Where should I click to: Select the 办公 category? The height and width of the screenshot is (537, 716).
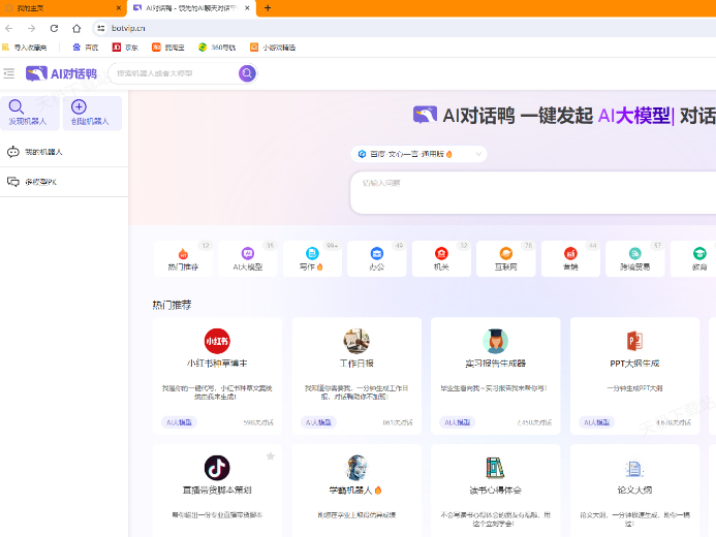coord(377,259)
